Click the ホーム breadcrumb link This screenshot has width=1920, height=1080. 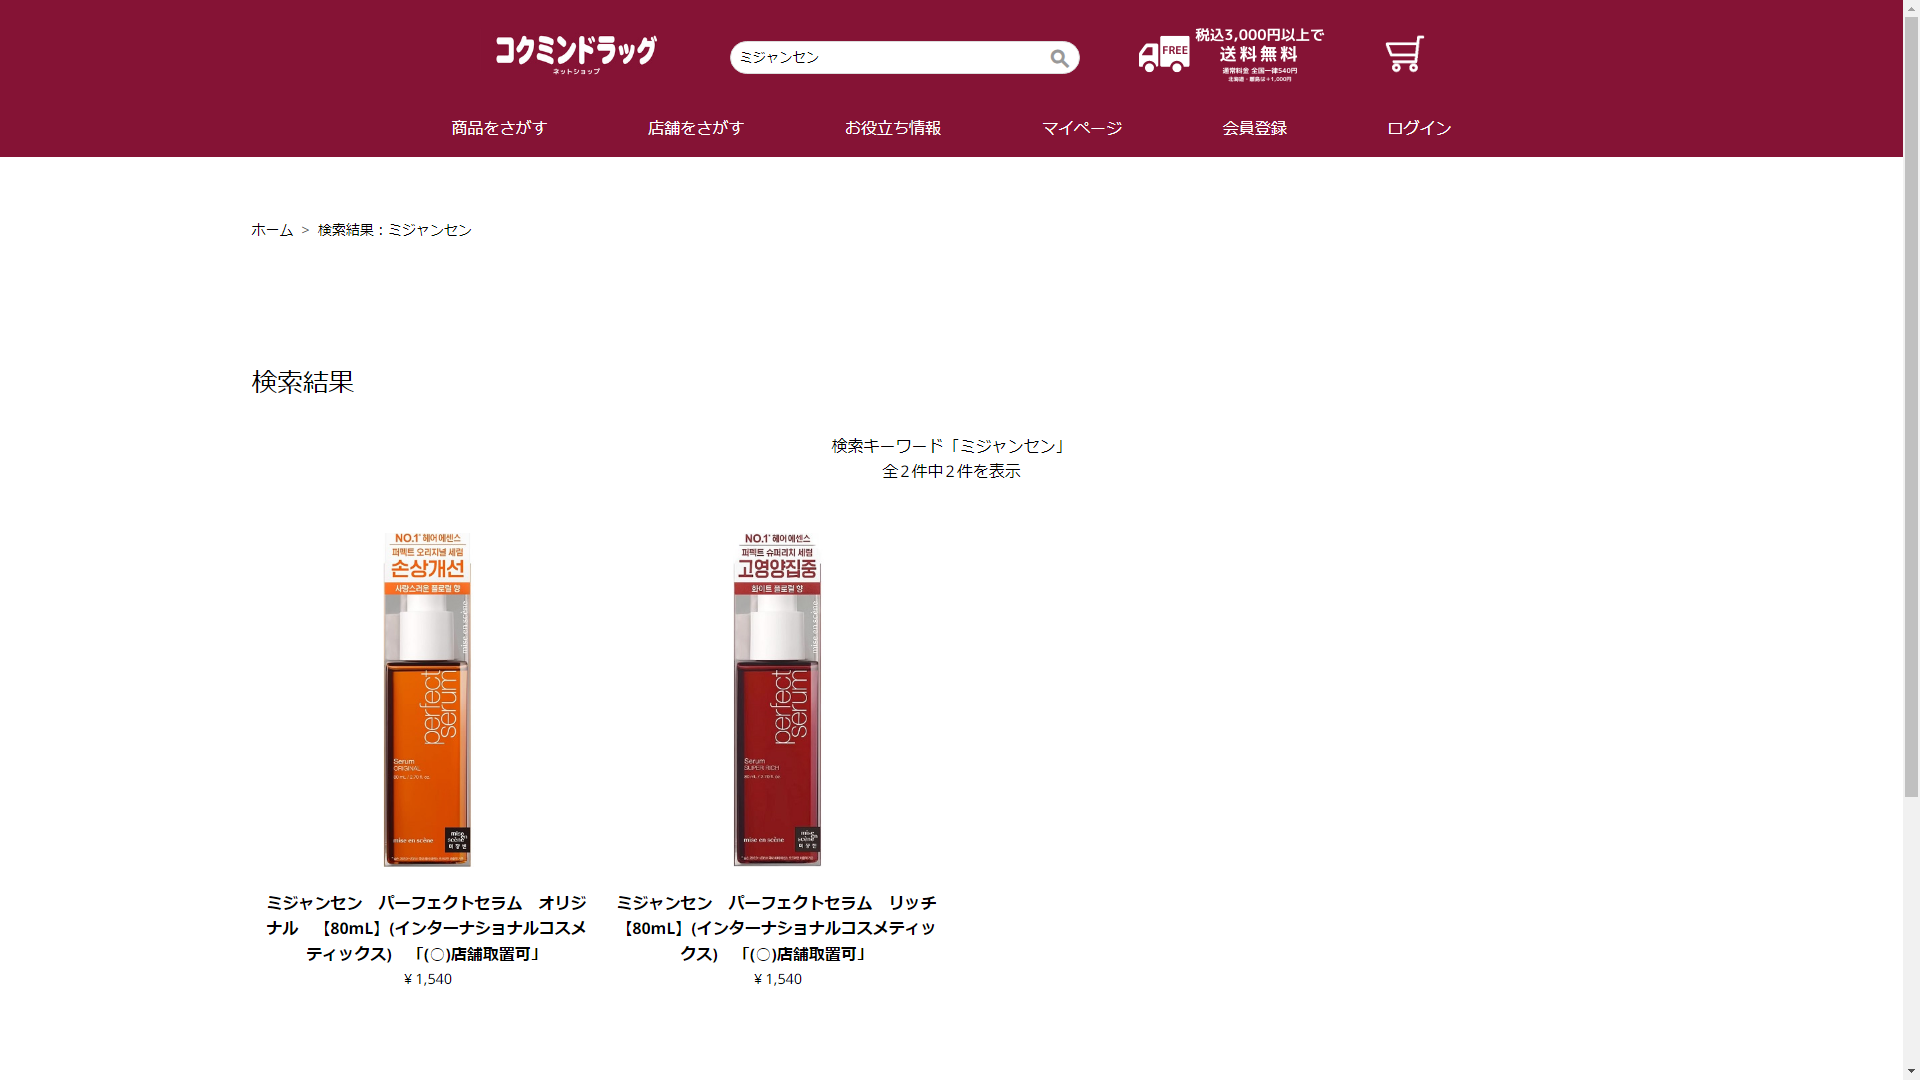[272, 230]
